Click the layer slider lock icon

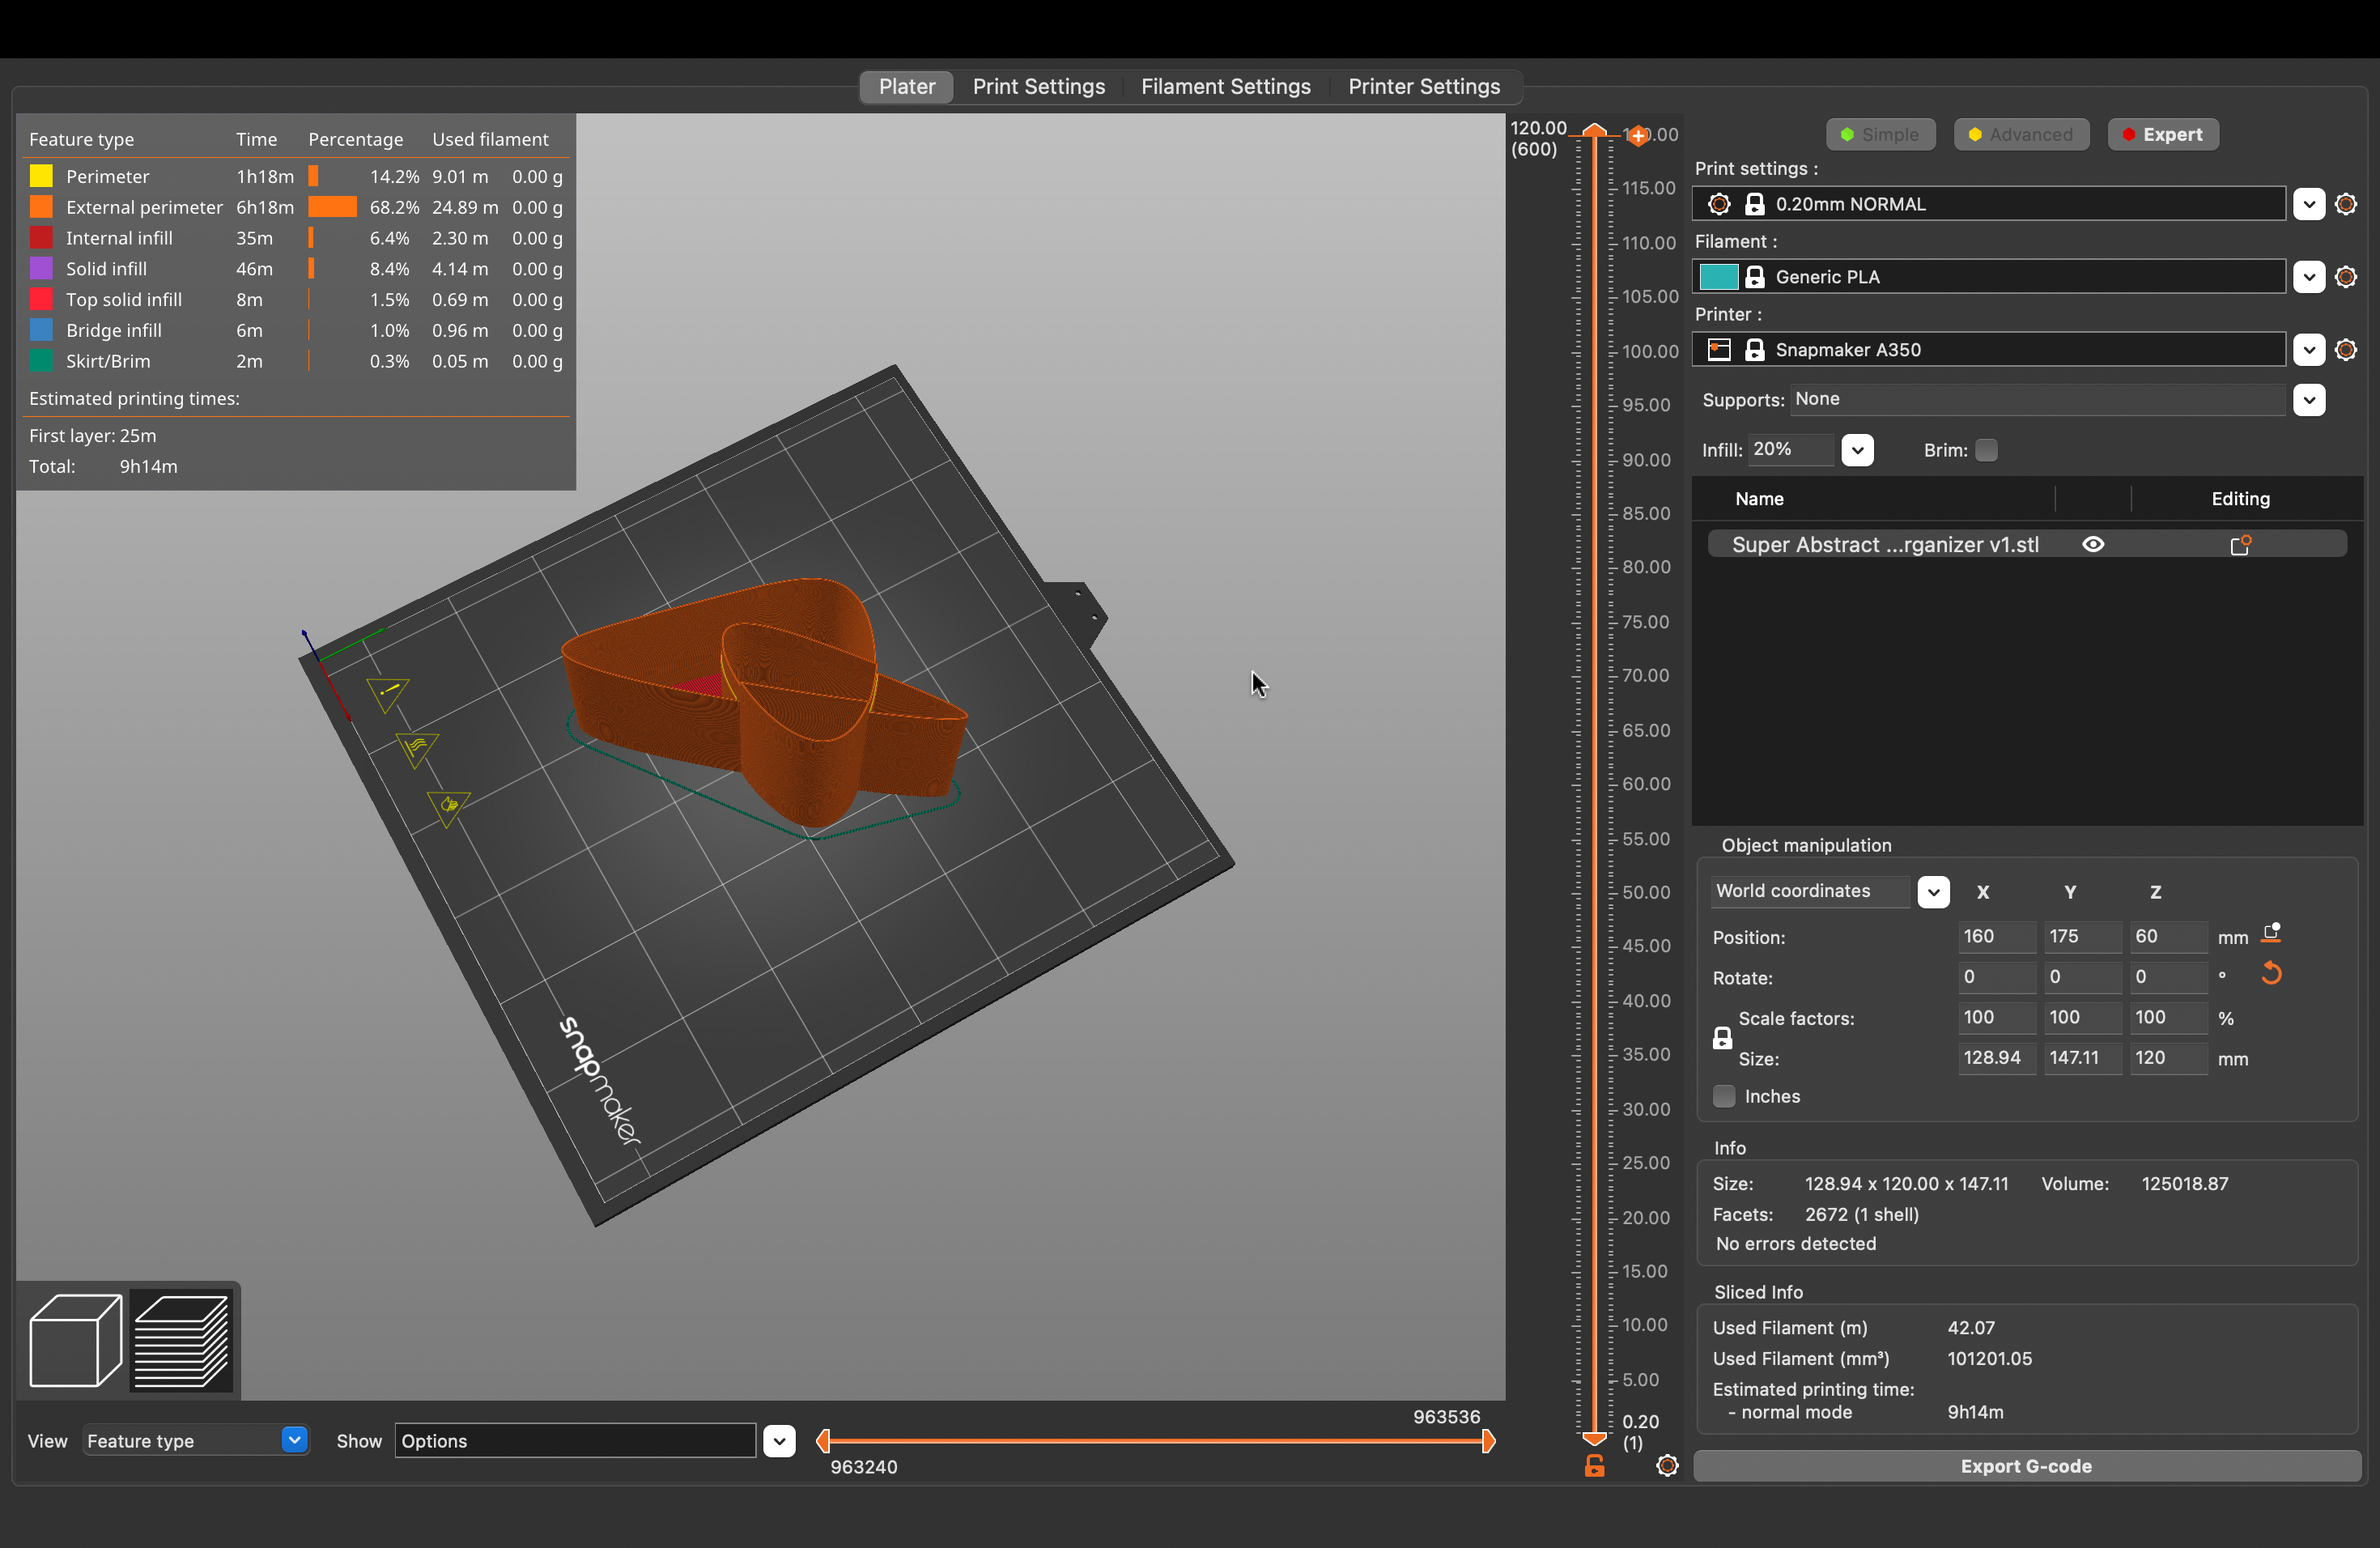[x=1594, y=1466]
